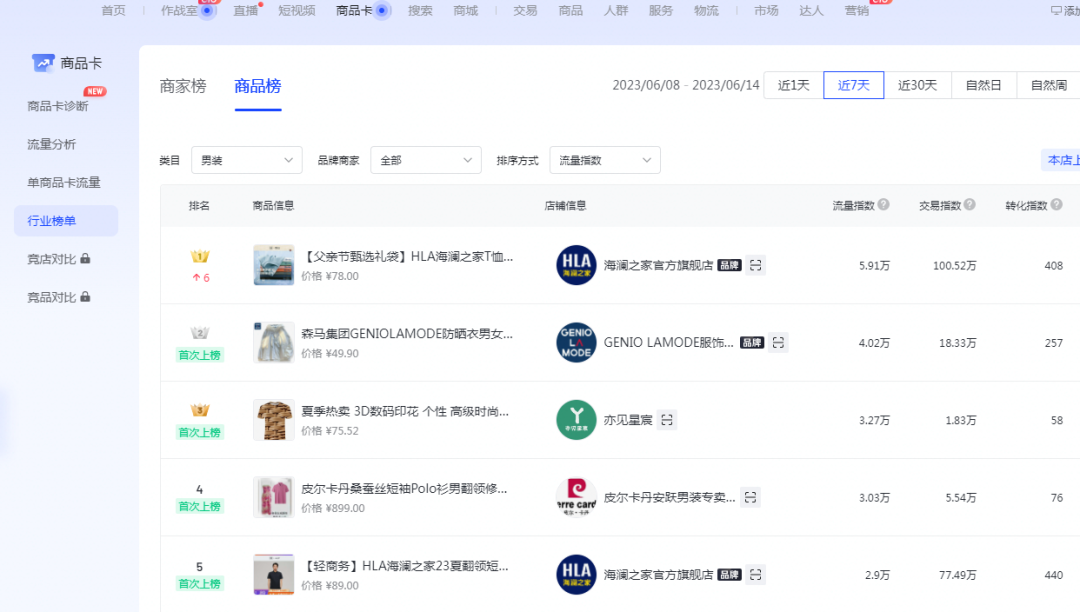Click the 流量指数 help question icon
Image resolution: width=1080 pixels, height=612 pixels.
[x=884, y=204]
